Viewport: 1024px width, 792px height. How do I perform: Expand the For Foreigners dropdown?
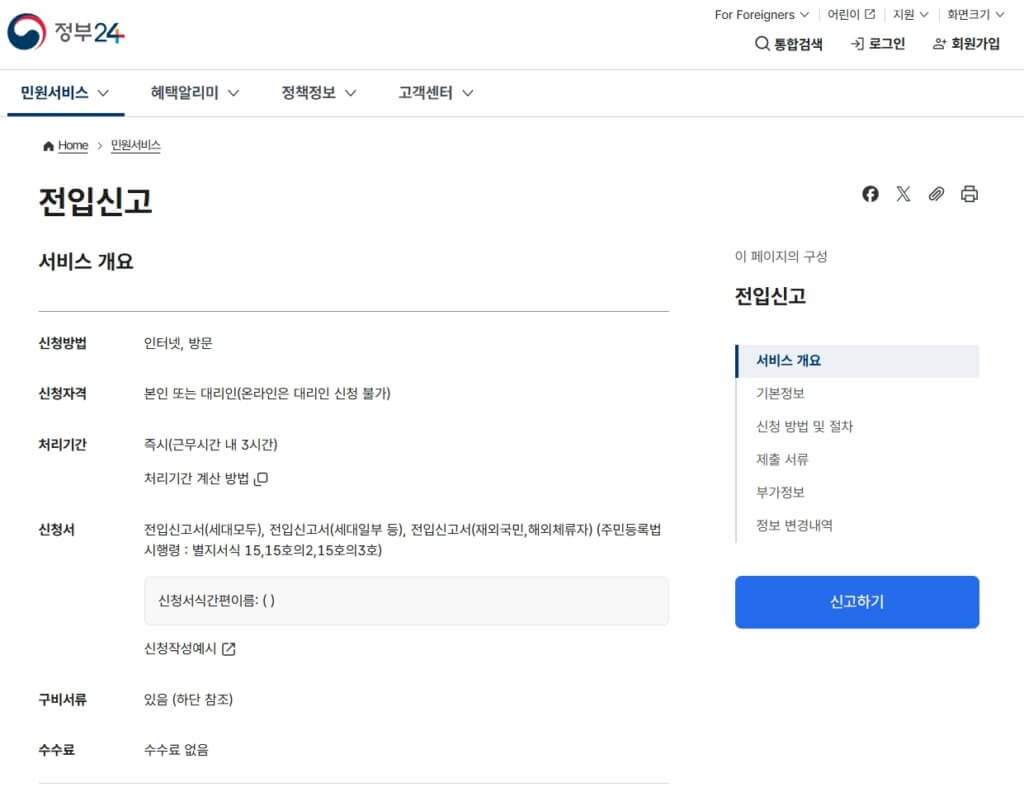tap(758, 14)
